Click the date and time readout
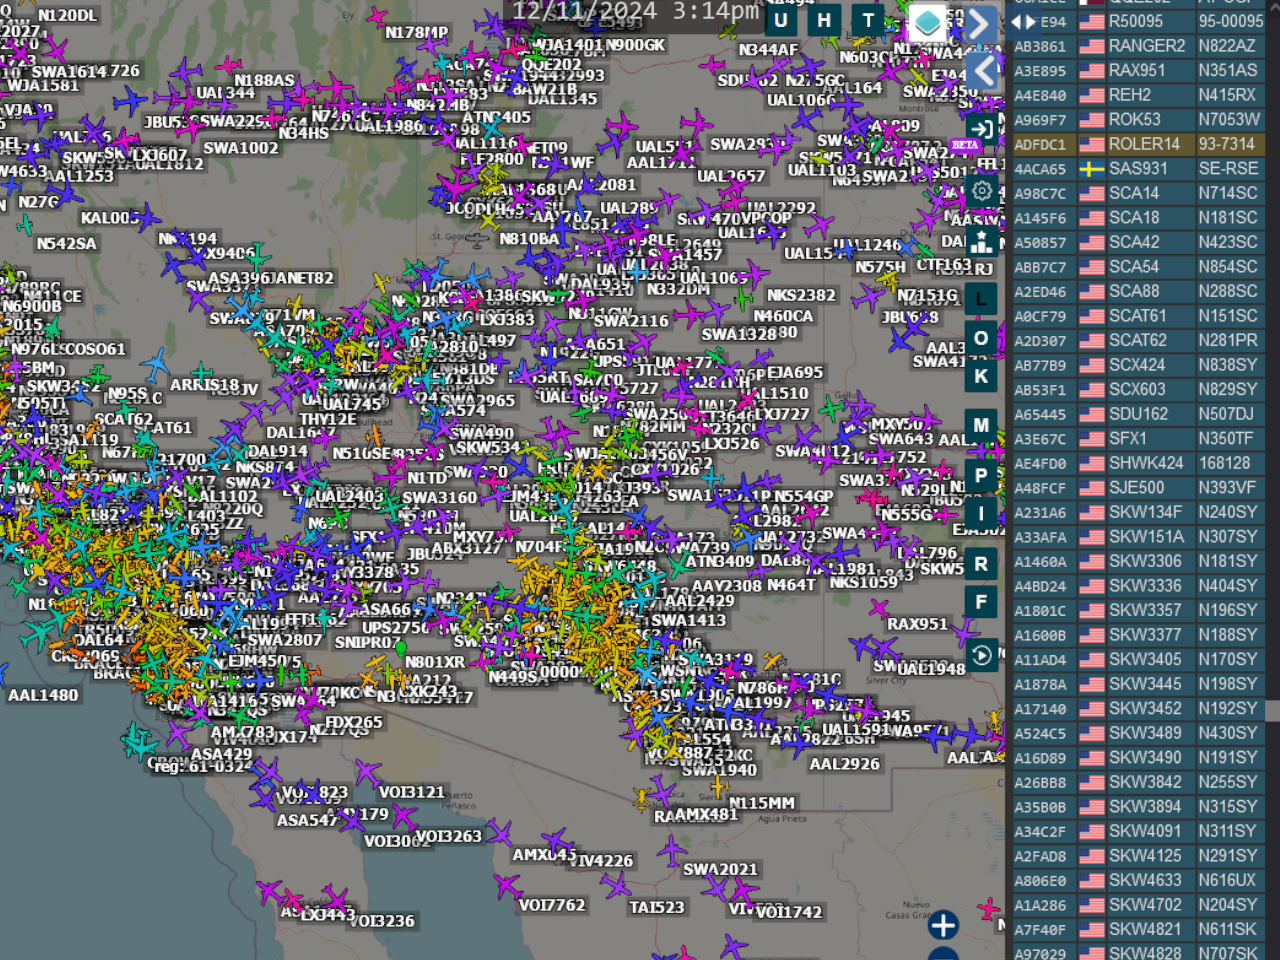This screenshot has height=960, width=1280. pyautogui.click(x=636, y=11)
